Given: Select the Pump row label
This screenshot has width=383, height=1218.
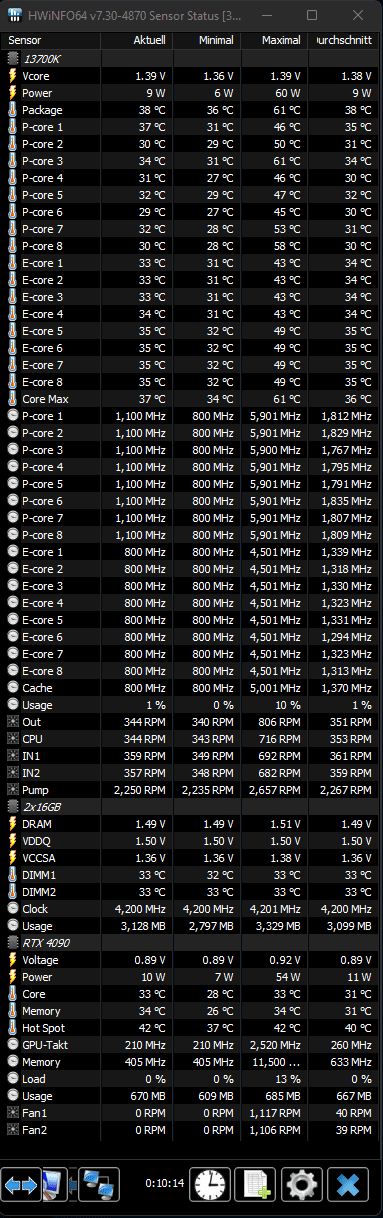Looking at the screenshot, I should (36, 790).
